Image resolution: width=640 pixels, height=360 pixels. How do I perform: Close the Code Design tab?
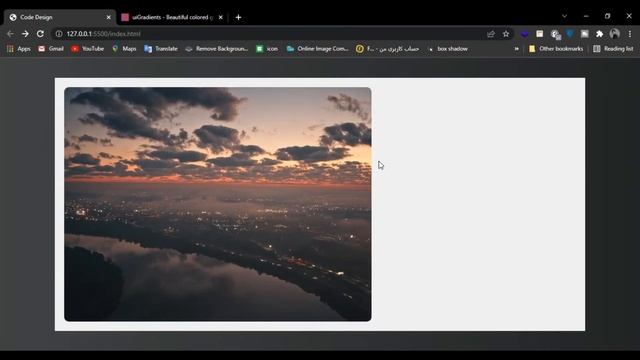(108, 17)
